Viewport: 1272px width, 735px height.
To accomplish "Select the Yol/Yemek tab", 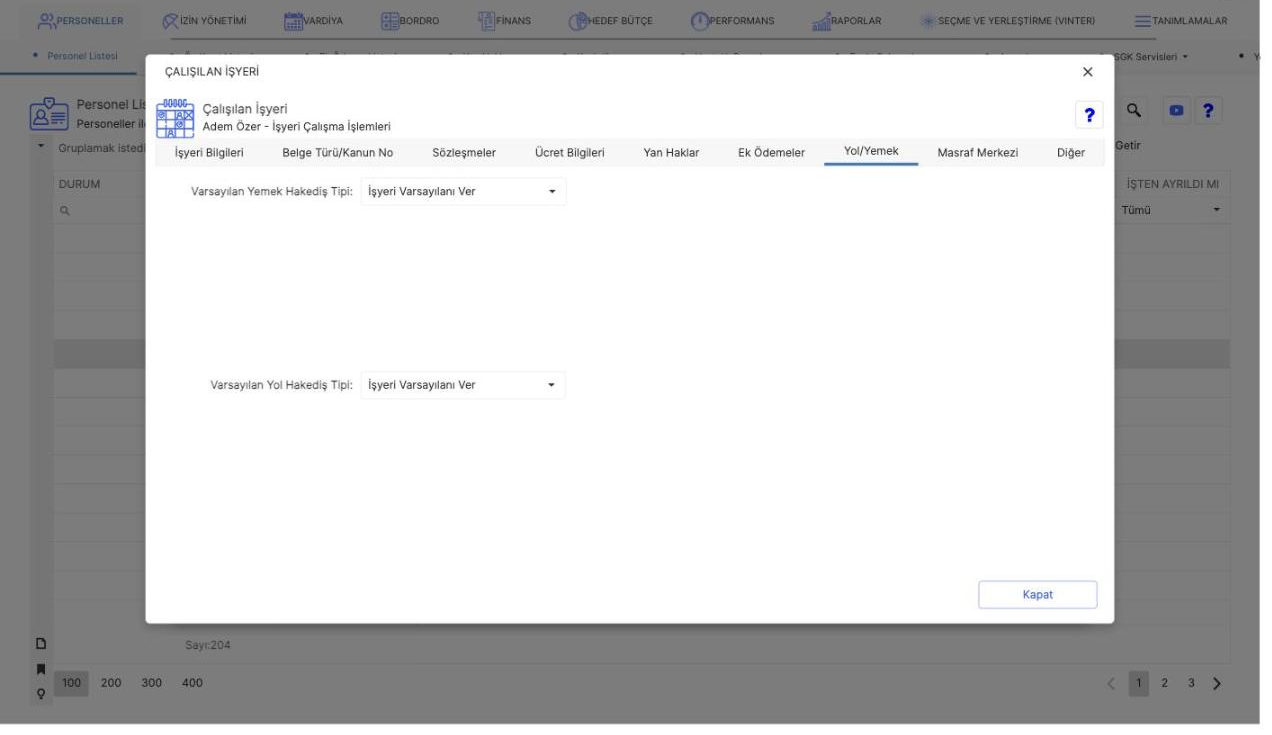I will point(871,152).
